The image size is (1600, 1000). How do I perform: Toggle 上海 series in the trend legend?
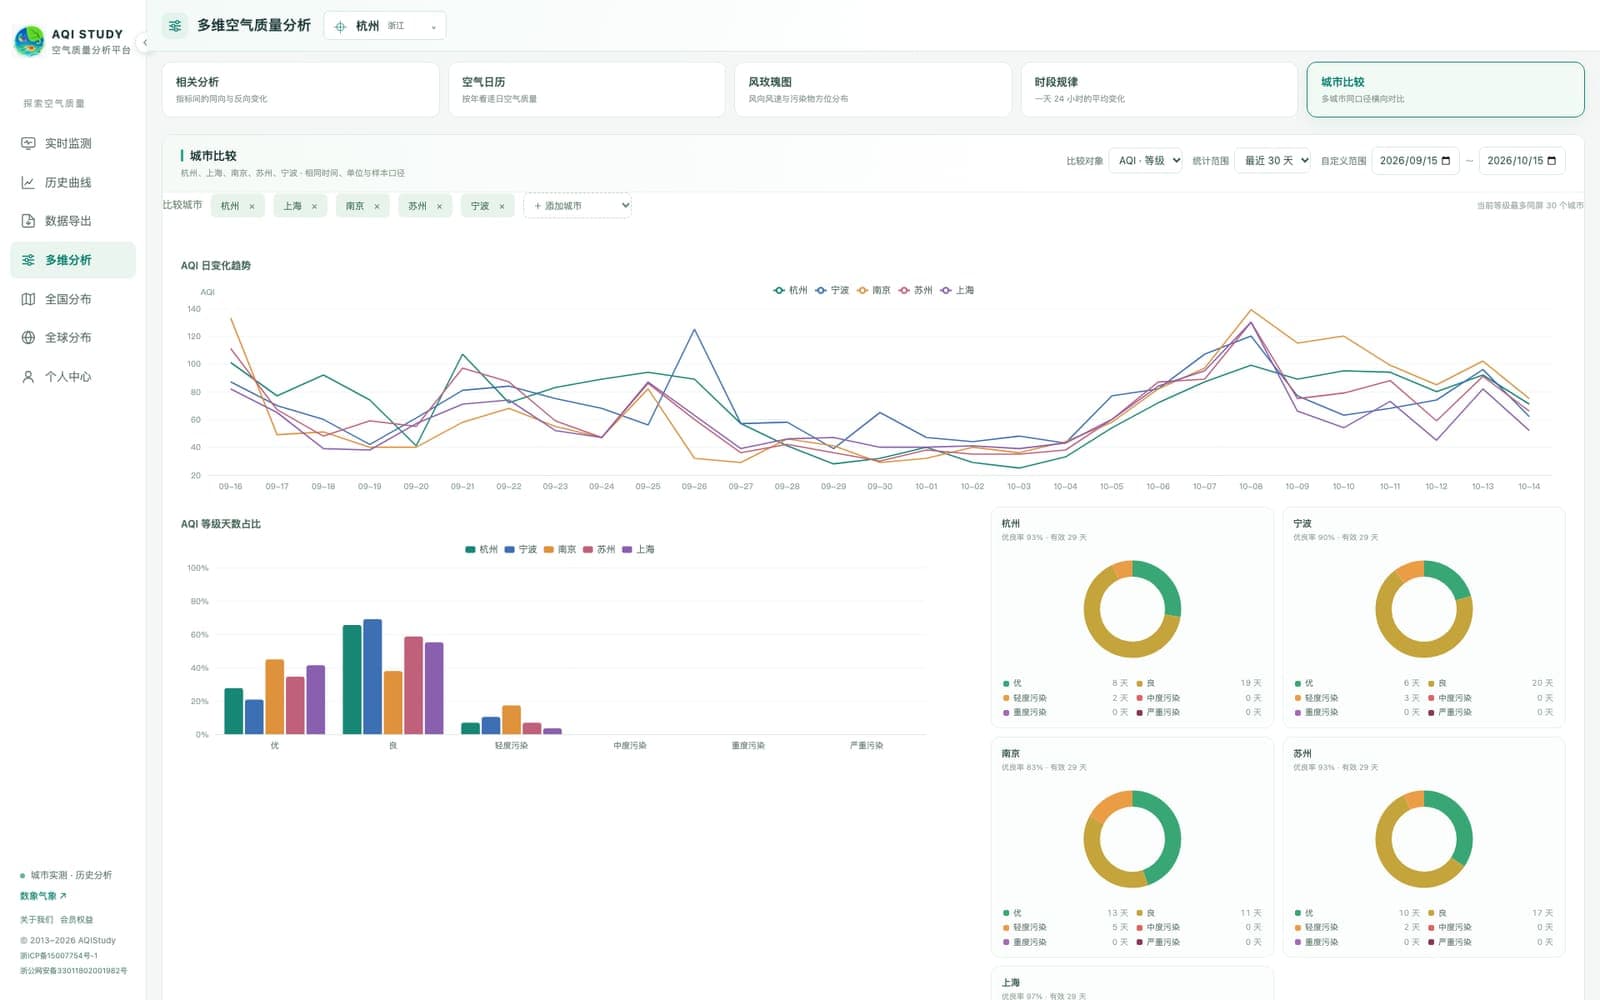(x=957, y=290)
